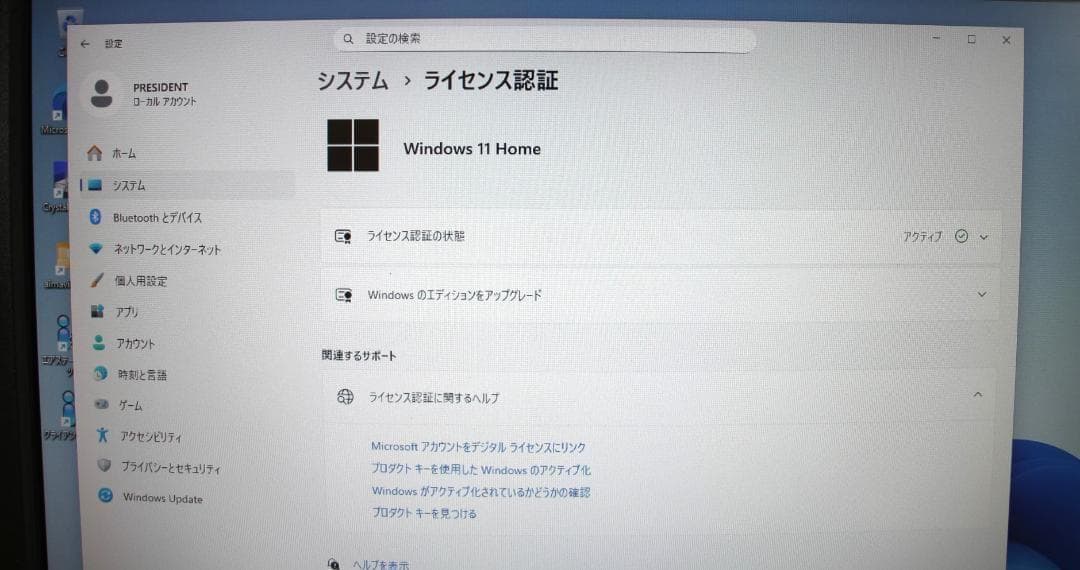Click the アクティブ status text
The height and width of the screenshot is (570, 1080).
[x=923, y=237]
